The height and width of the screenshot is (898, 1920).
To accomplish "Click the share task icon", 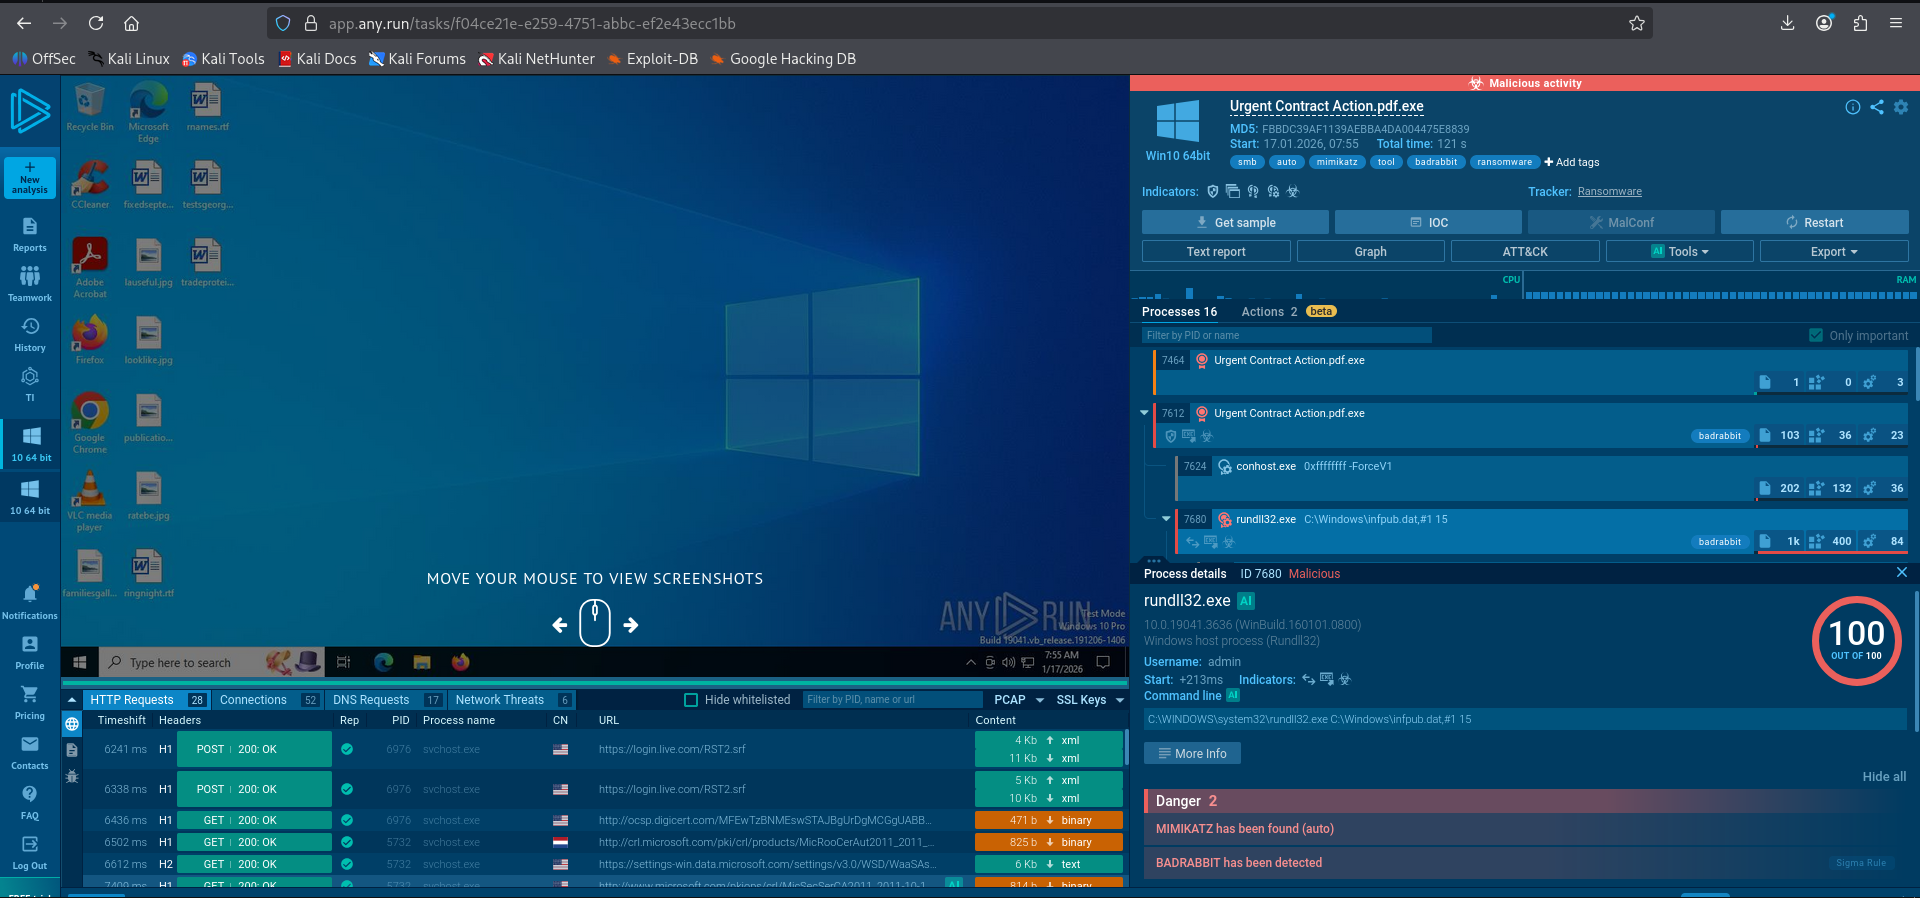I will click(1877, 107).
